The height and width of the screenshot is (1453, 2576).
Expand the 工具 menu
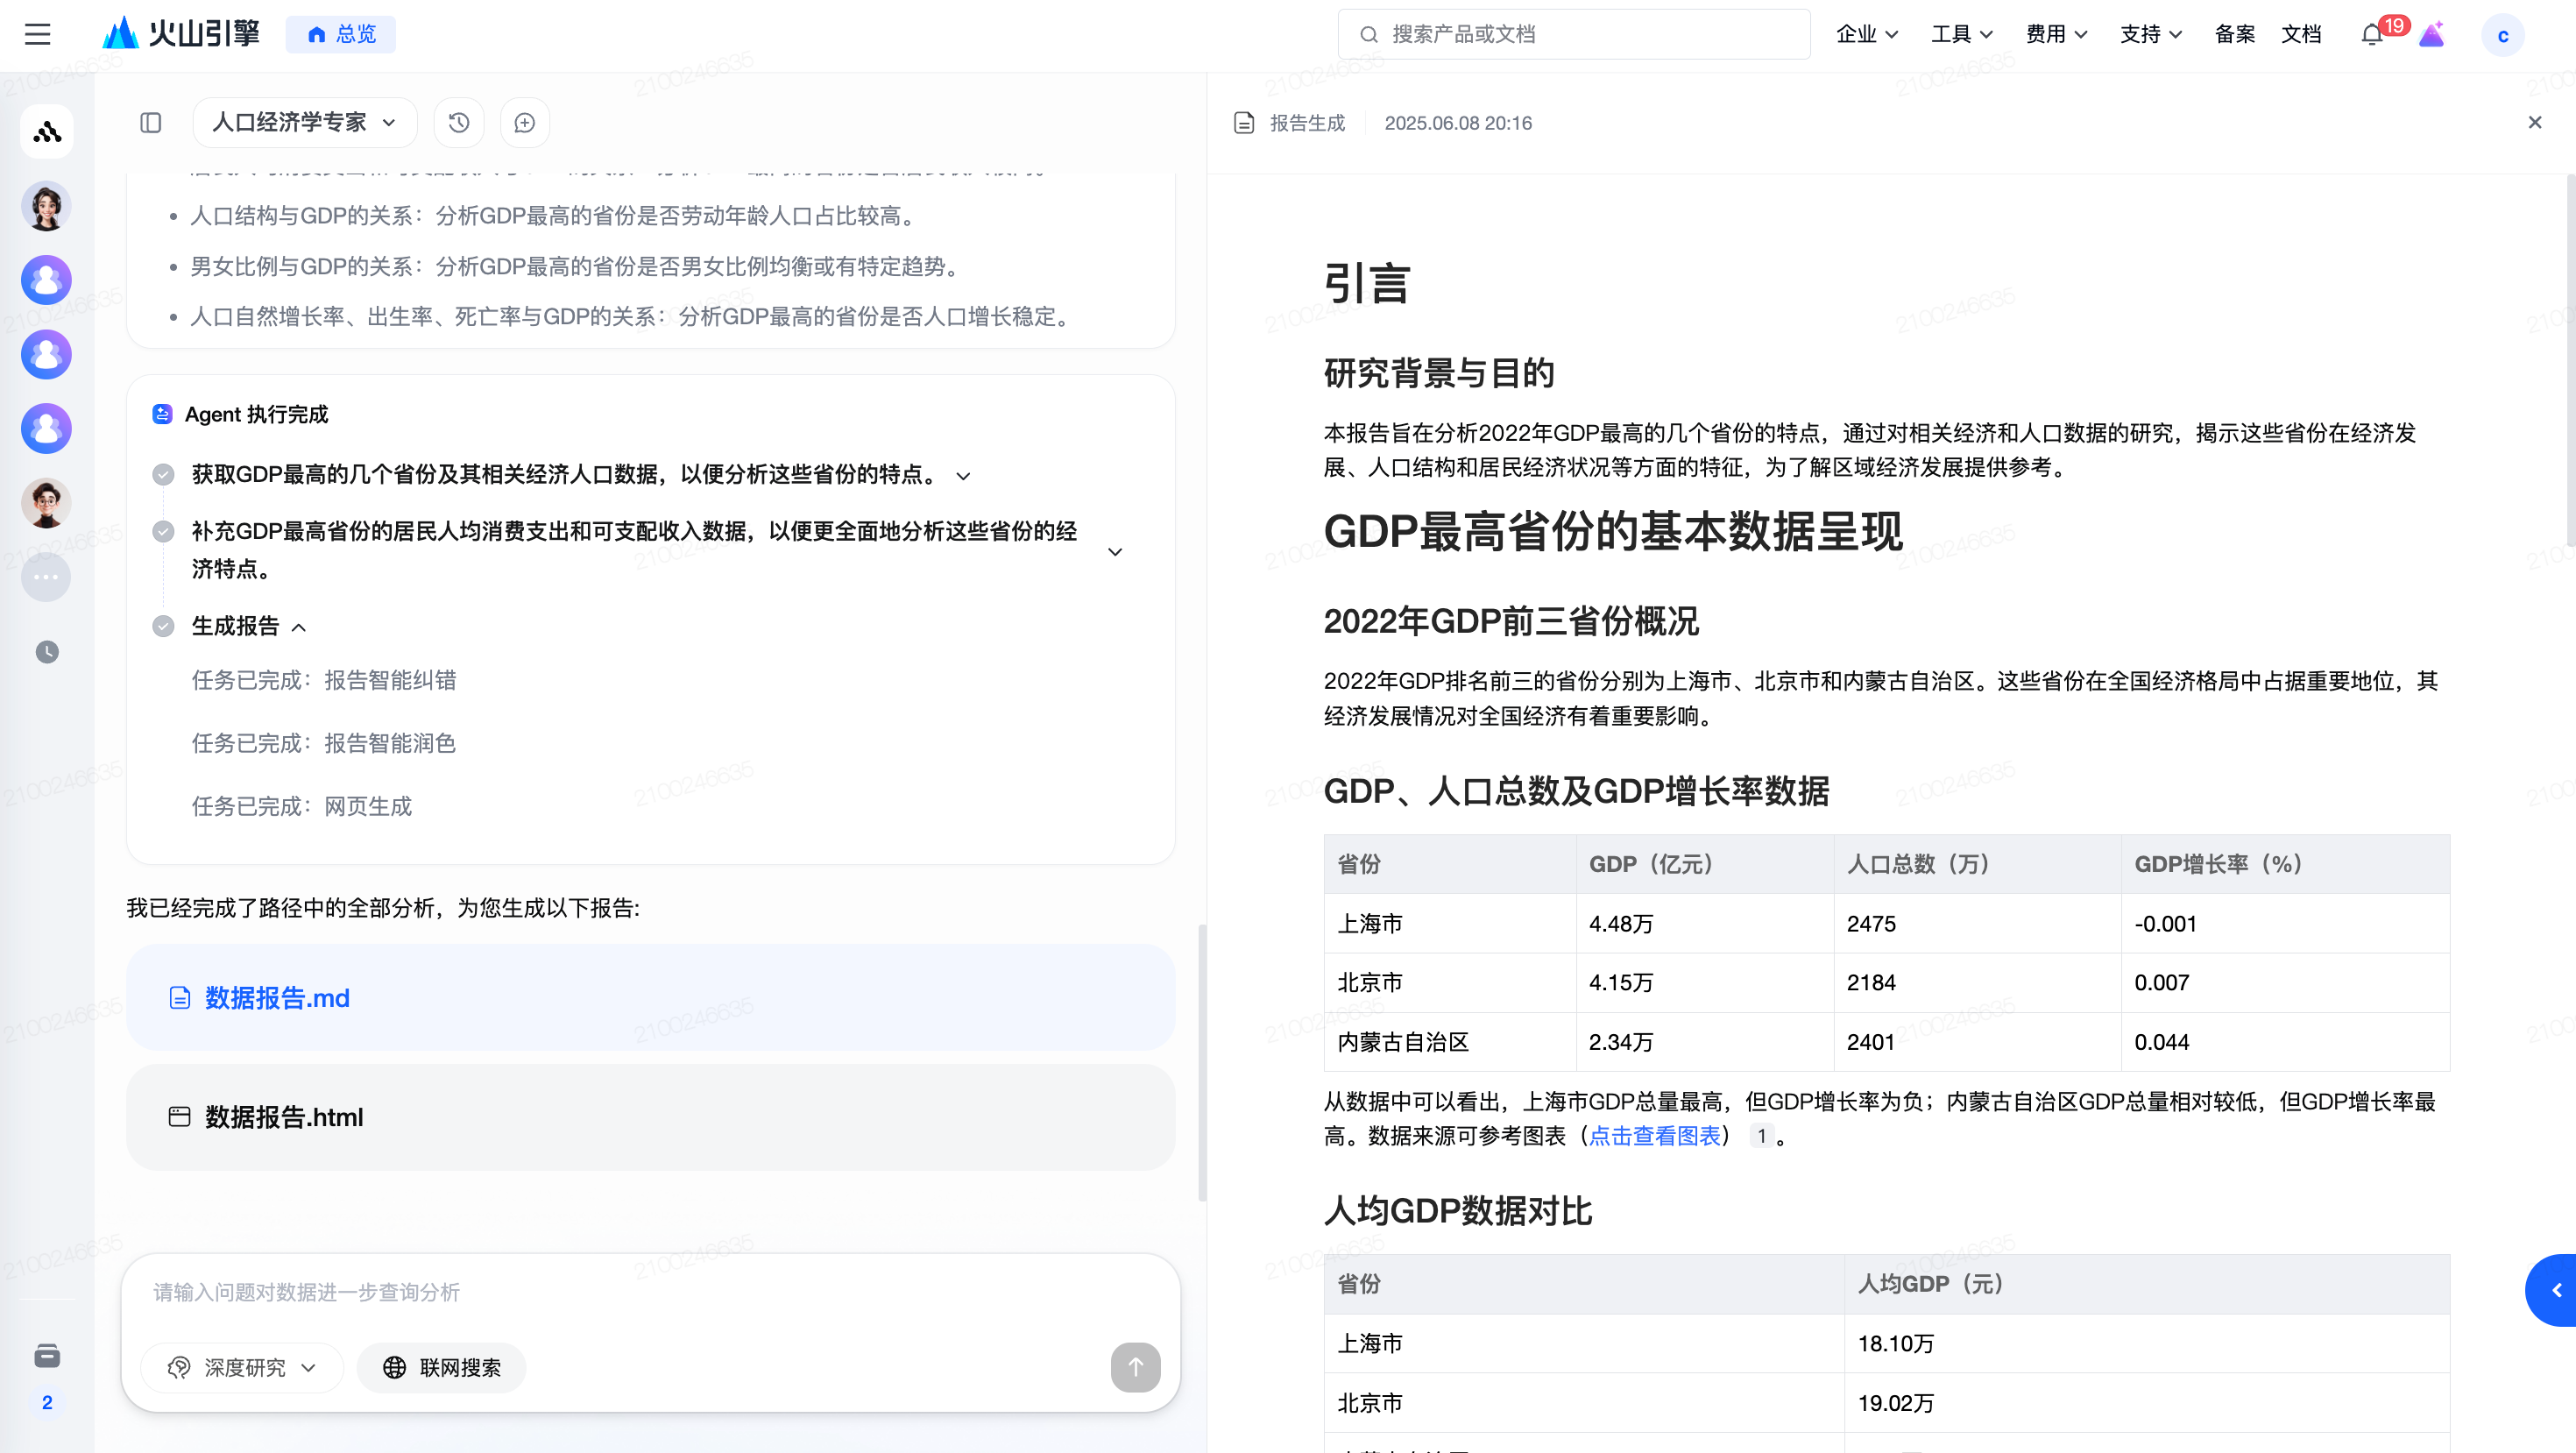pyautogui.click(x=1961, y=34)
